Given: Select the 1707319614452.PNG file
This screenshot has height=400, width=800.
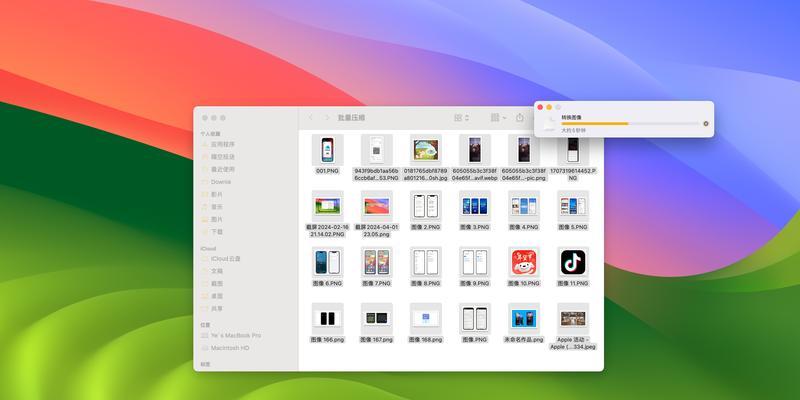Looking at the screenshot, I should pos(573,152).
